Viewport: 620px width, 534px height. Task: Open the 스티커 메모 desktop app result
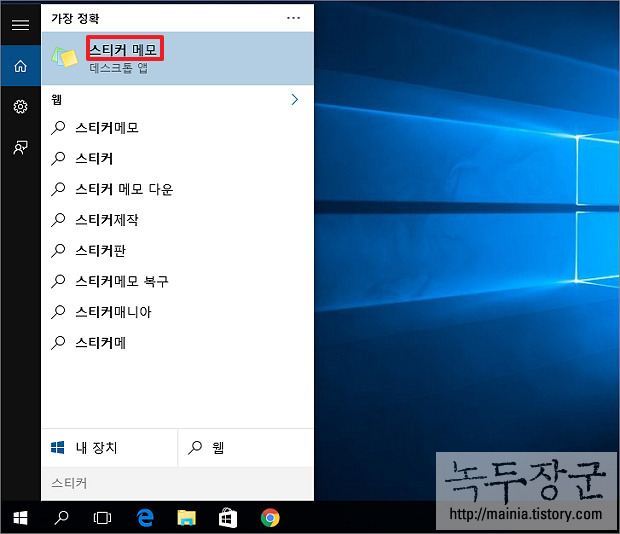pos(178,58)
